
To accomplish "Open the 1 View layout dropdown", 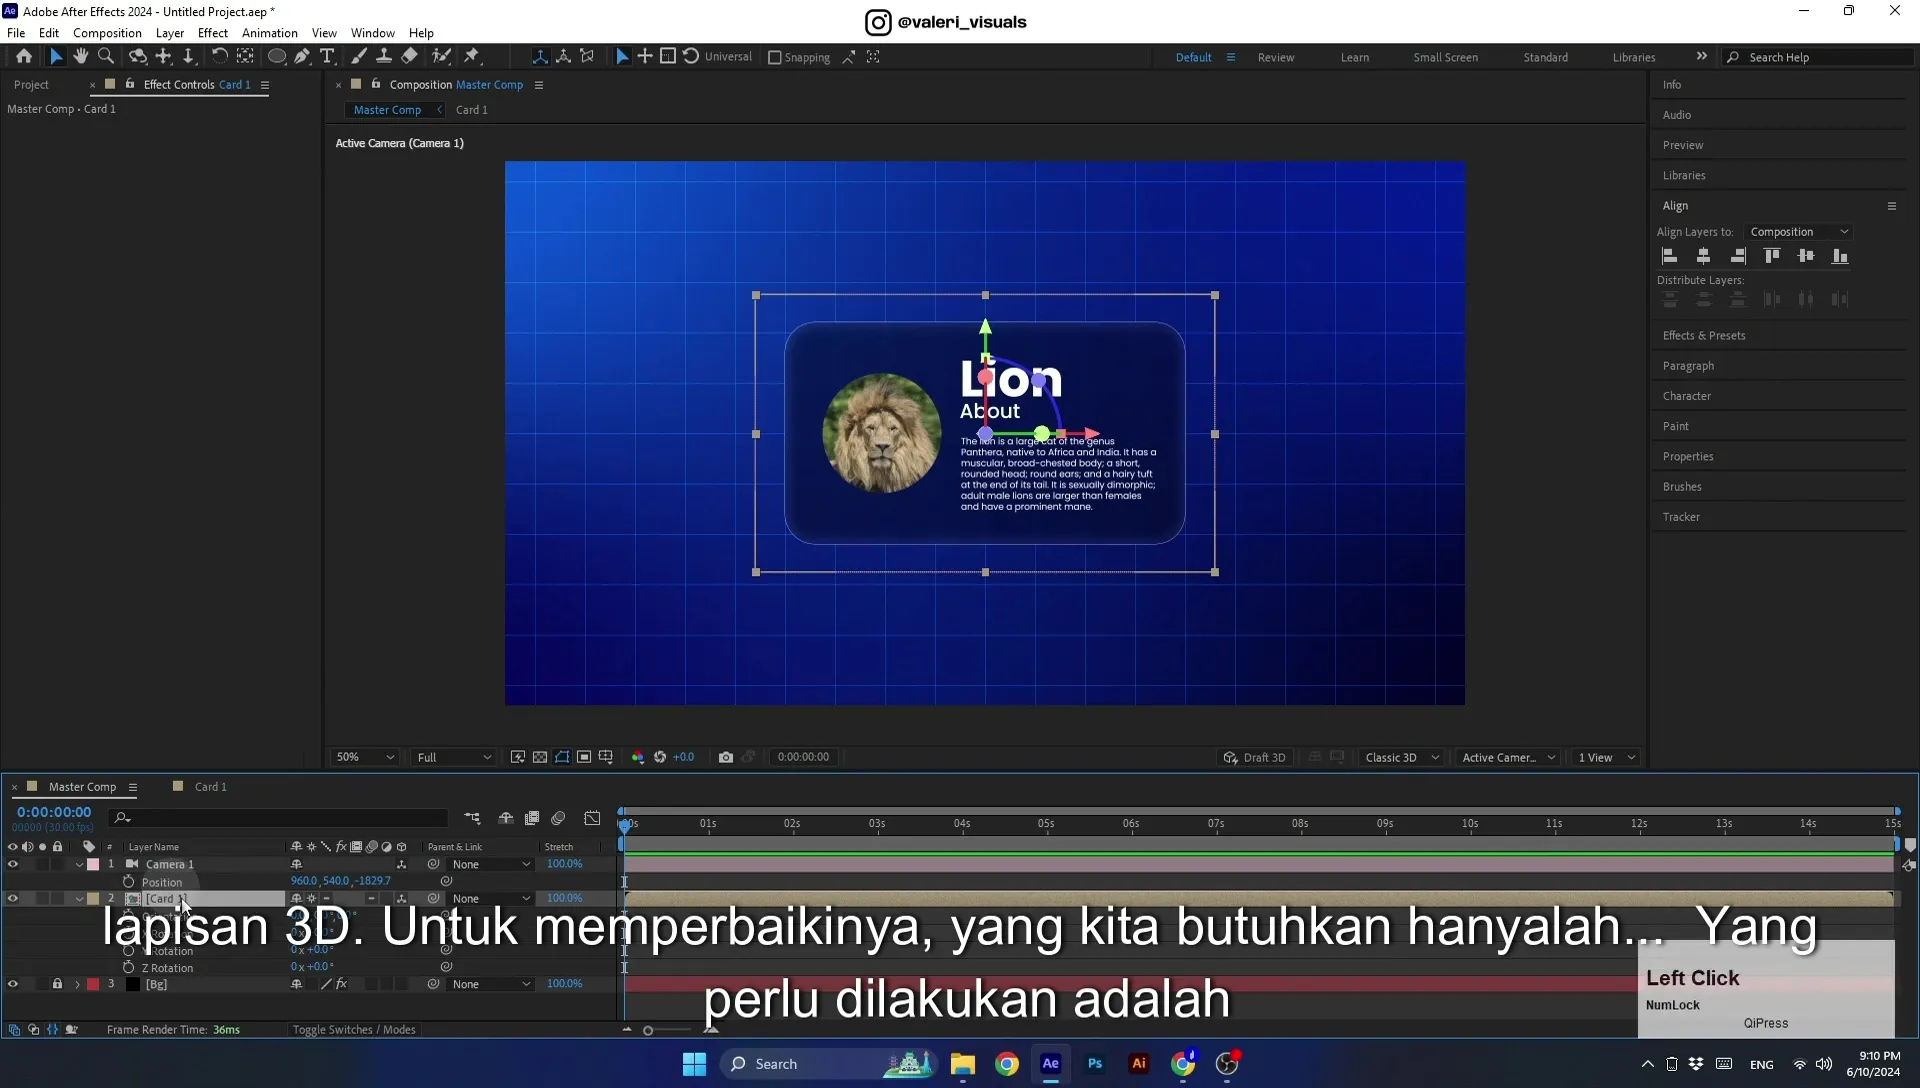I will [x=1606, y=757].
